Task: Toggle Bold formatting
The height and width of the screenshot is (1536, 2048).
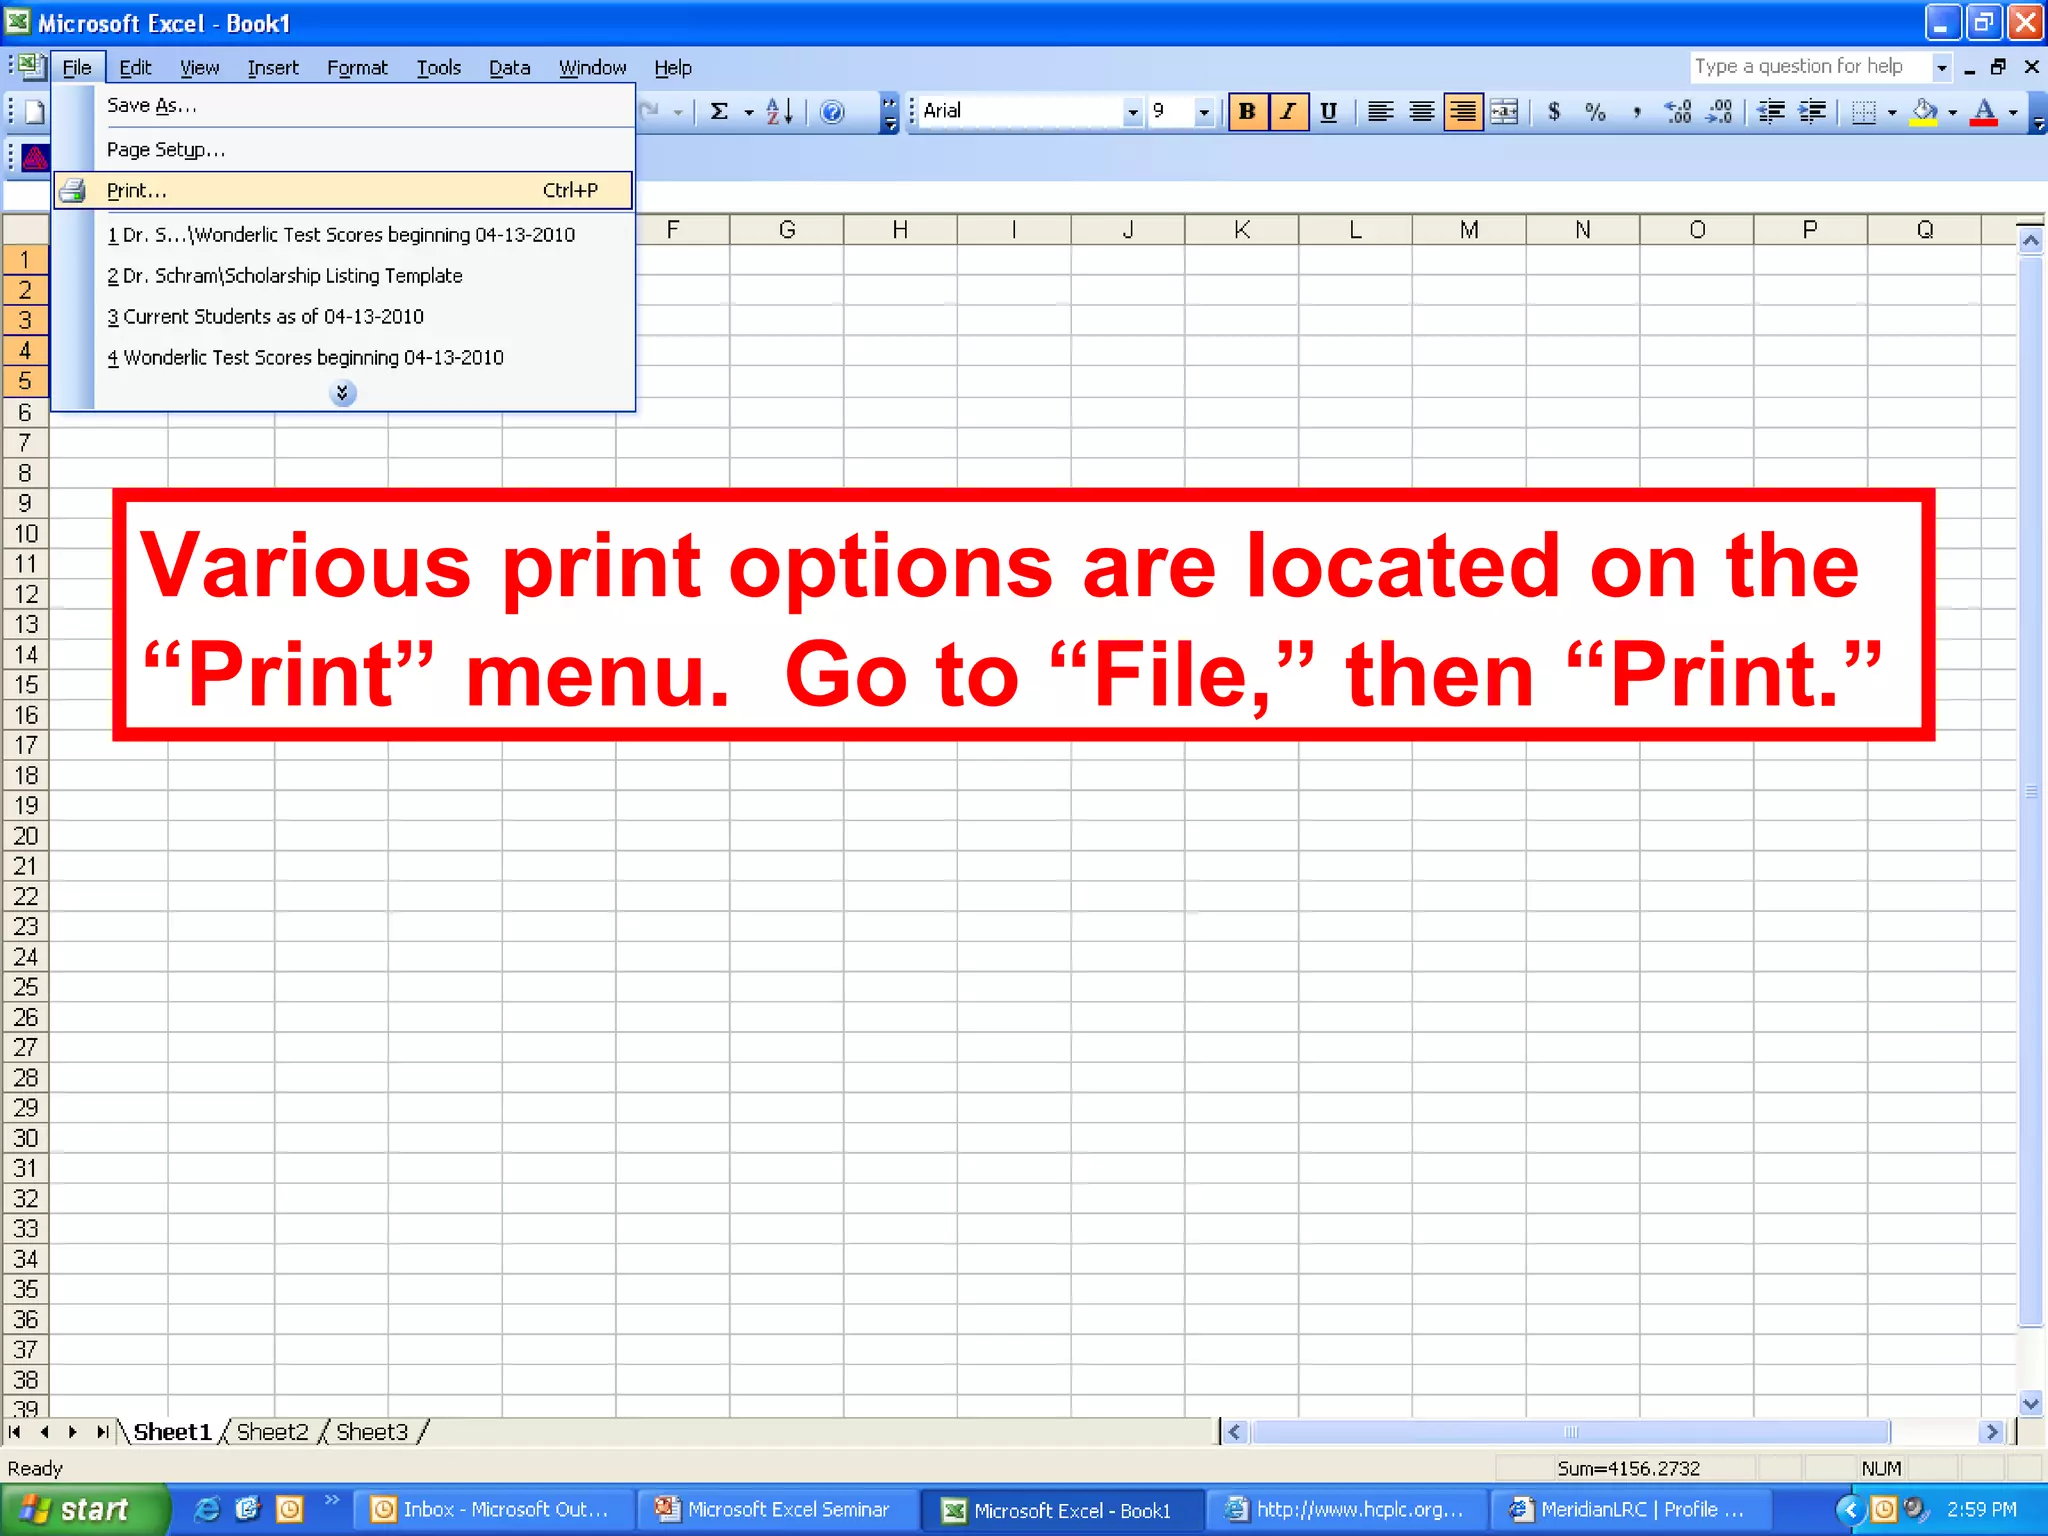Action: (x=1247, y=111)
